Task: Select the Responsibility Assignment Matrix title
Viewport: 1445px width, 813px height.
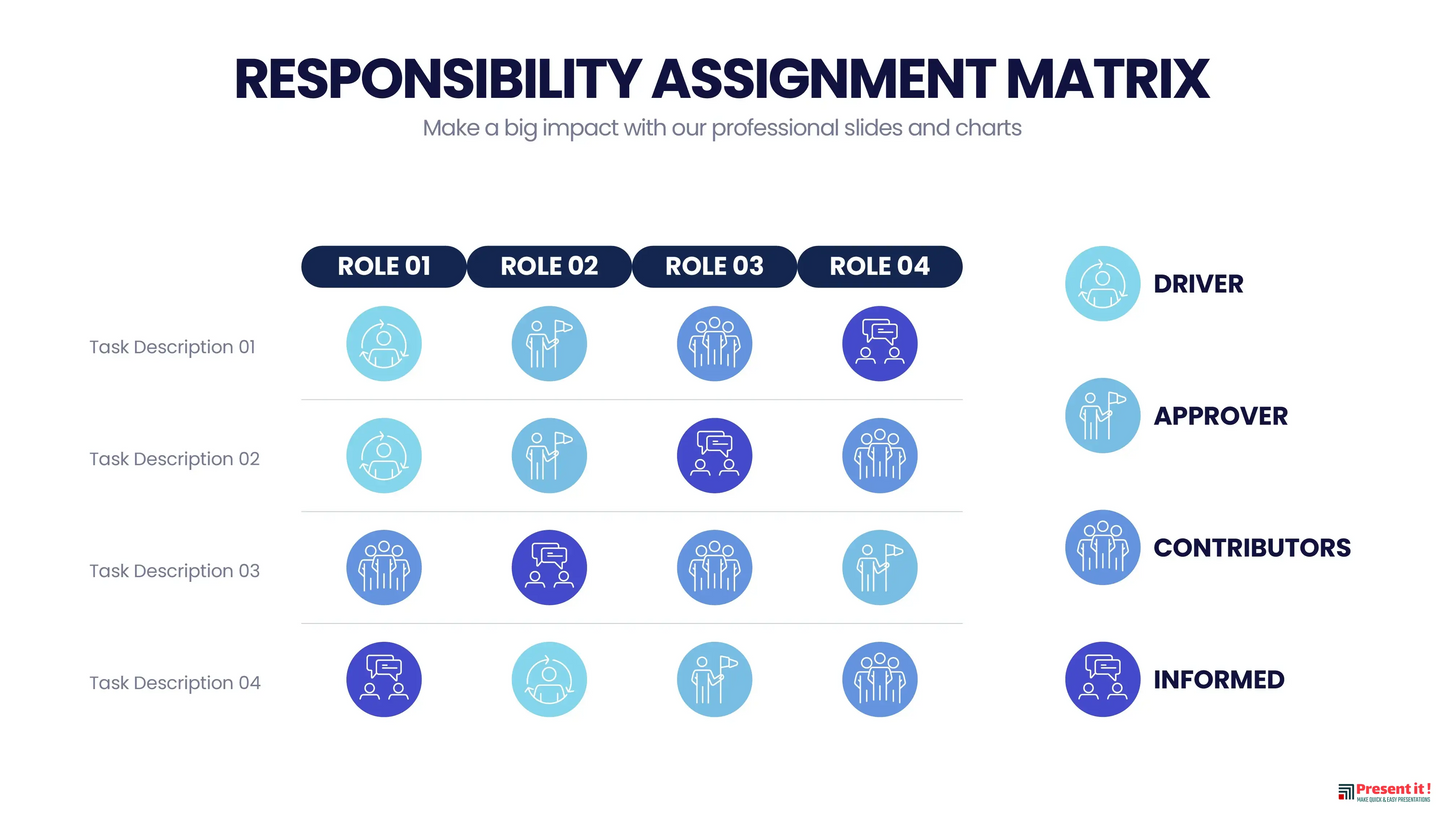Action: 722,79
